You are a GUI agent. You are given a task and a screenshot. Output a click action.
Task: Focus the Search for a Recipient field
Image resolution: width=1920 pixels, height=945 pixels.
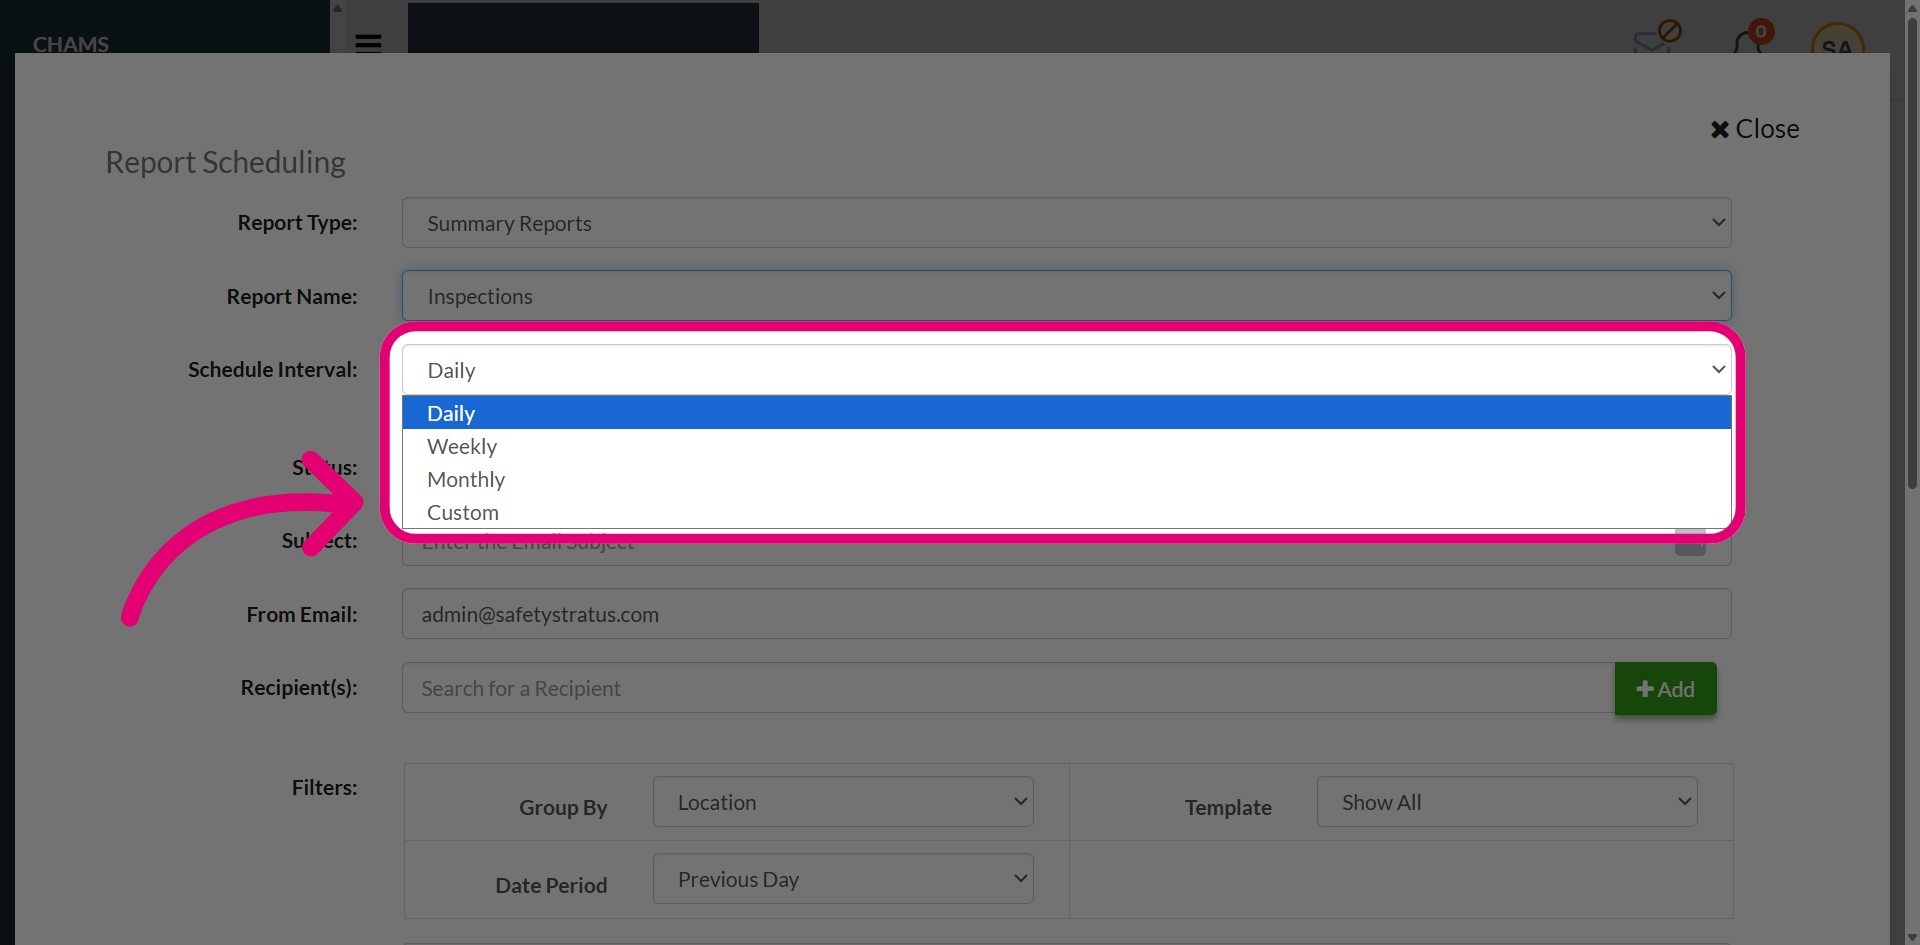1008,688
